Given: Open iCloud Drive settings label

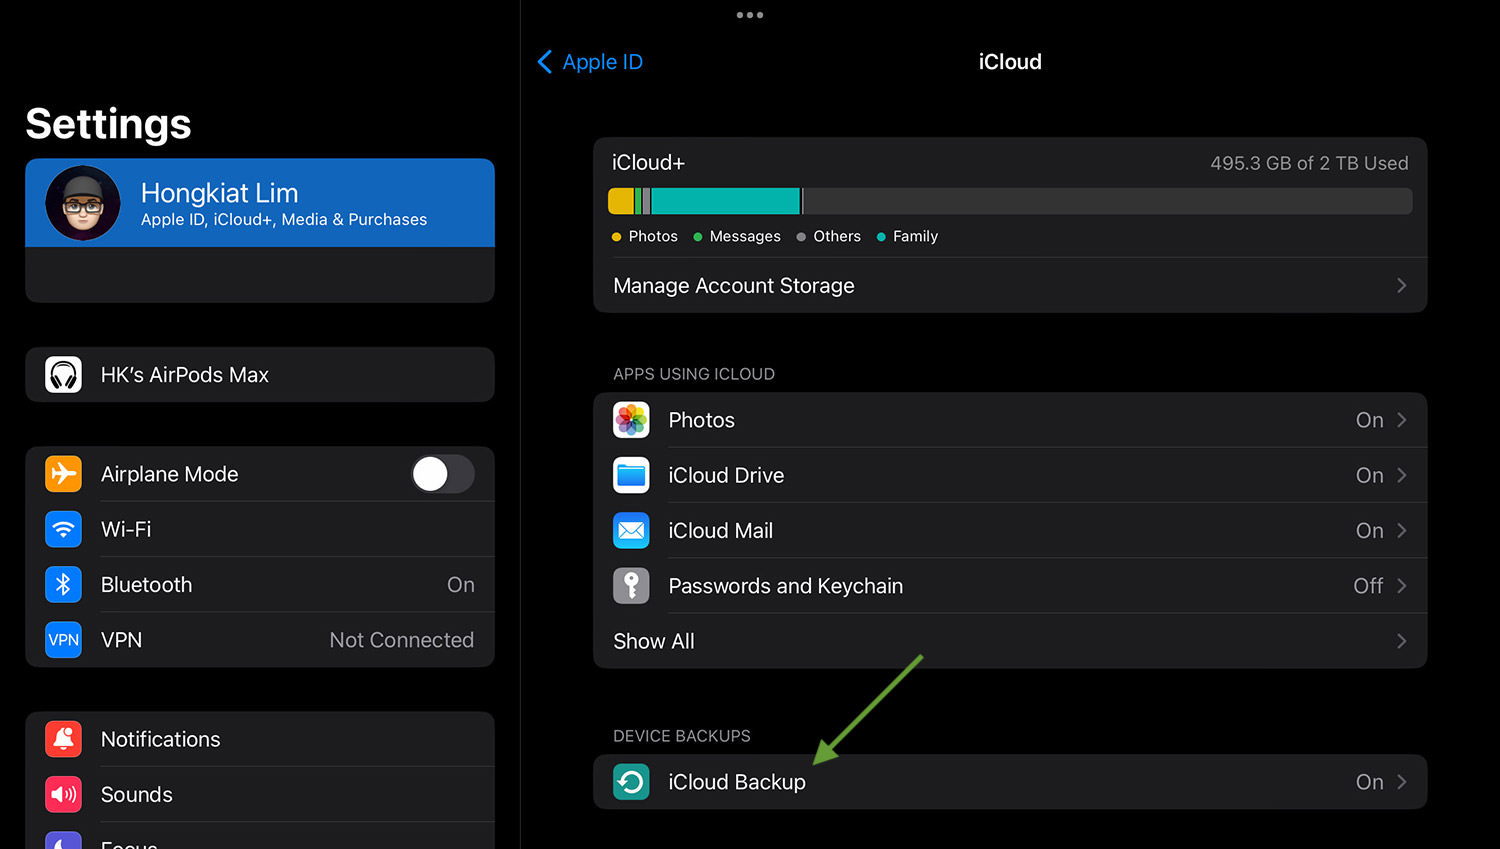Looking at the screenshot, I should tap(726, 475).
